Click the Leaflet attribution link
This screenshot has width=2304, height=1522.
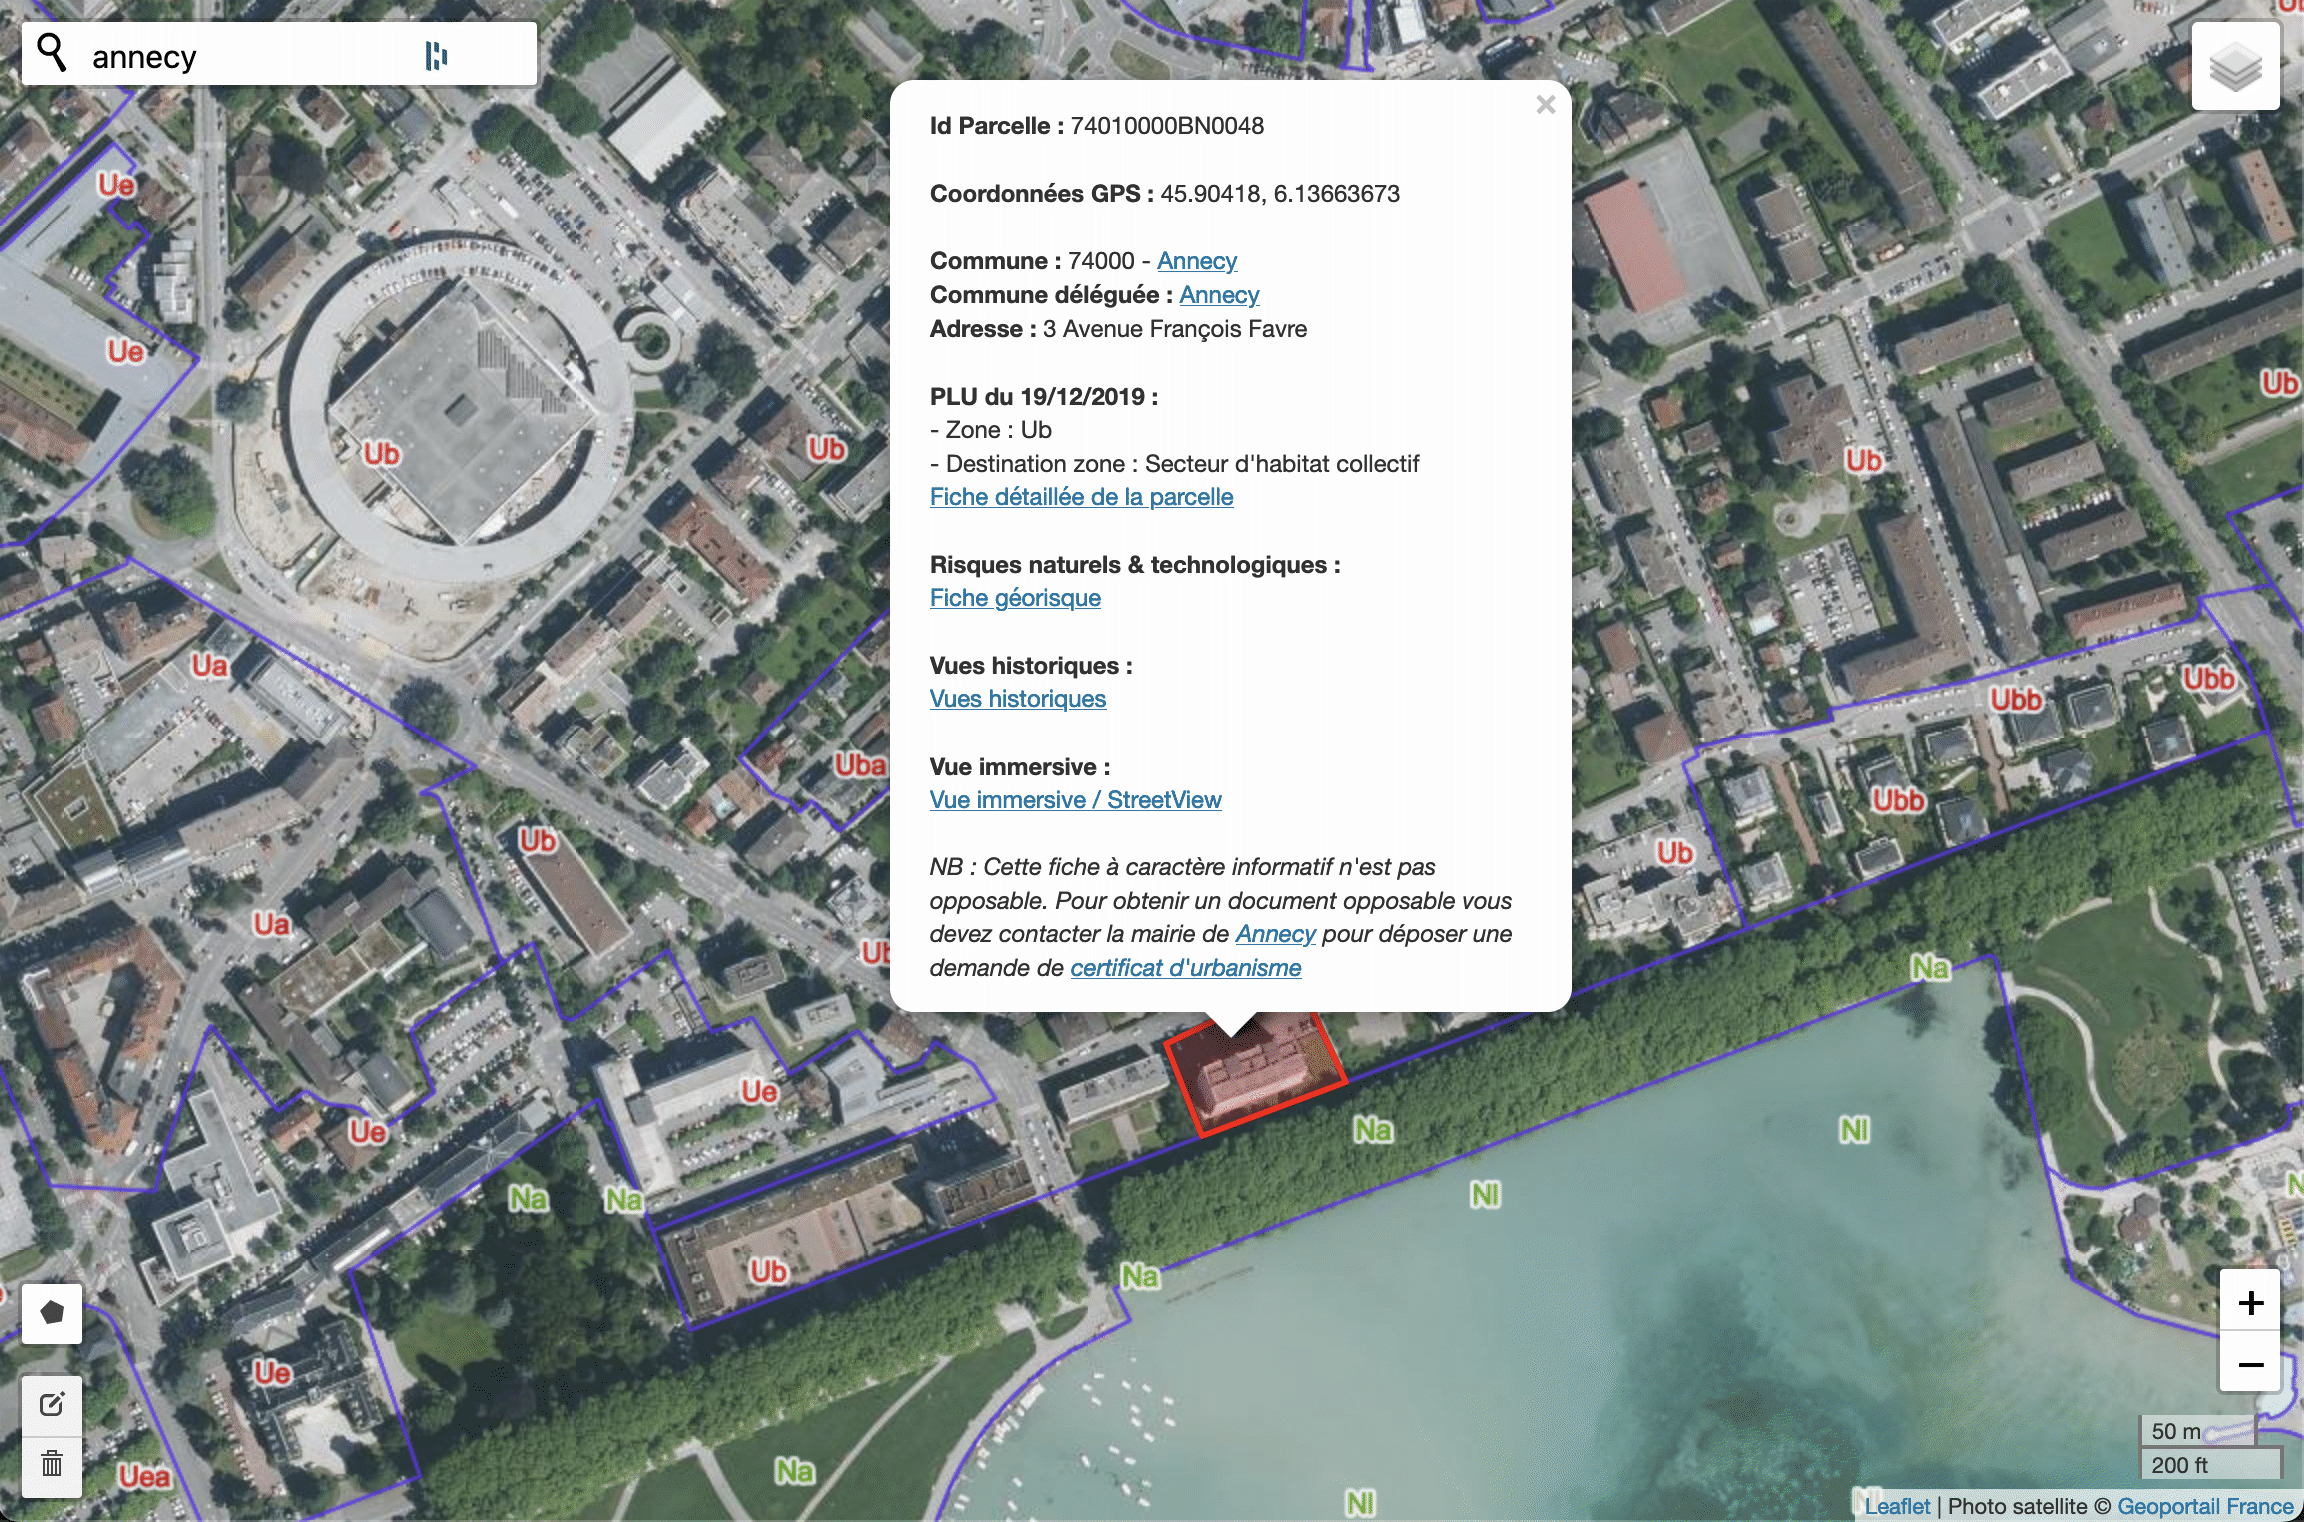tap(1896, 1506)
